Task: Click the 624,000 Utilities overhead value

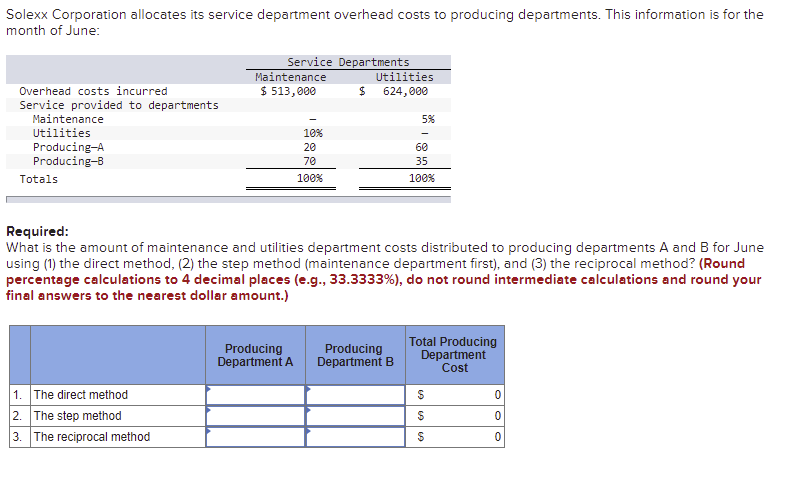Action: click(x=405, y=91)
